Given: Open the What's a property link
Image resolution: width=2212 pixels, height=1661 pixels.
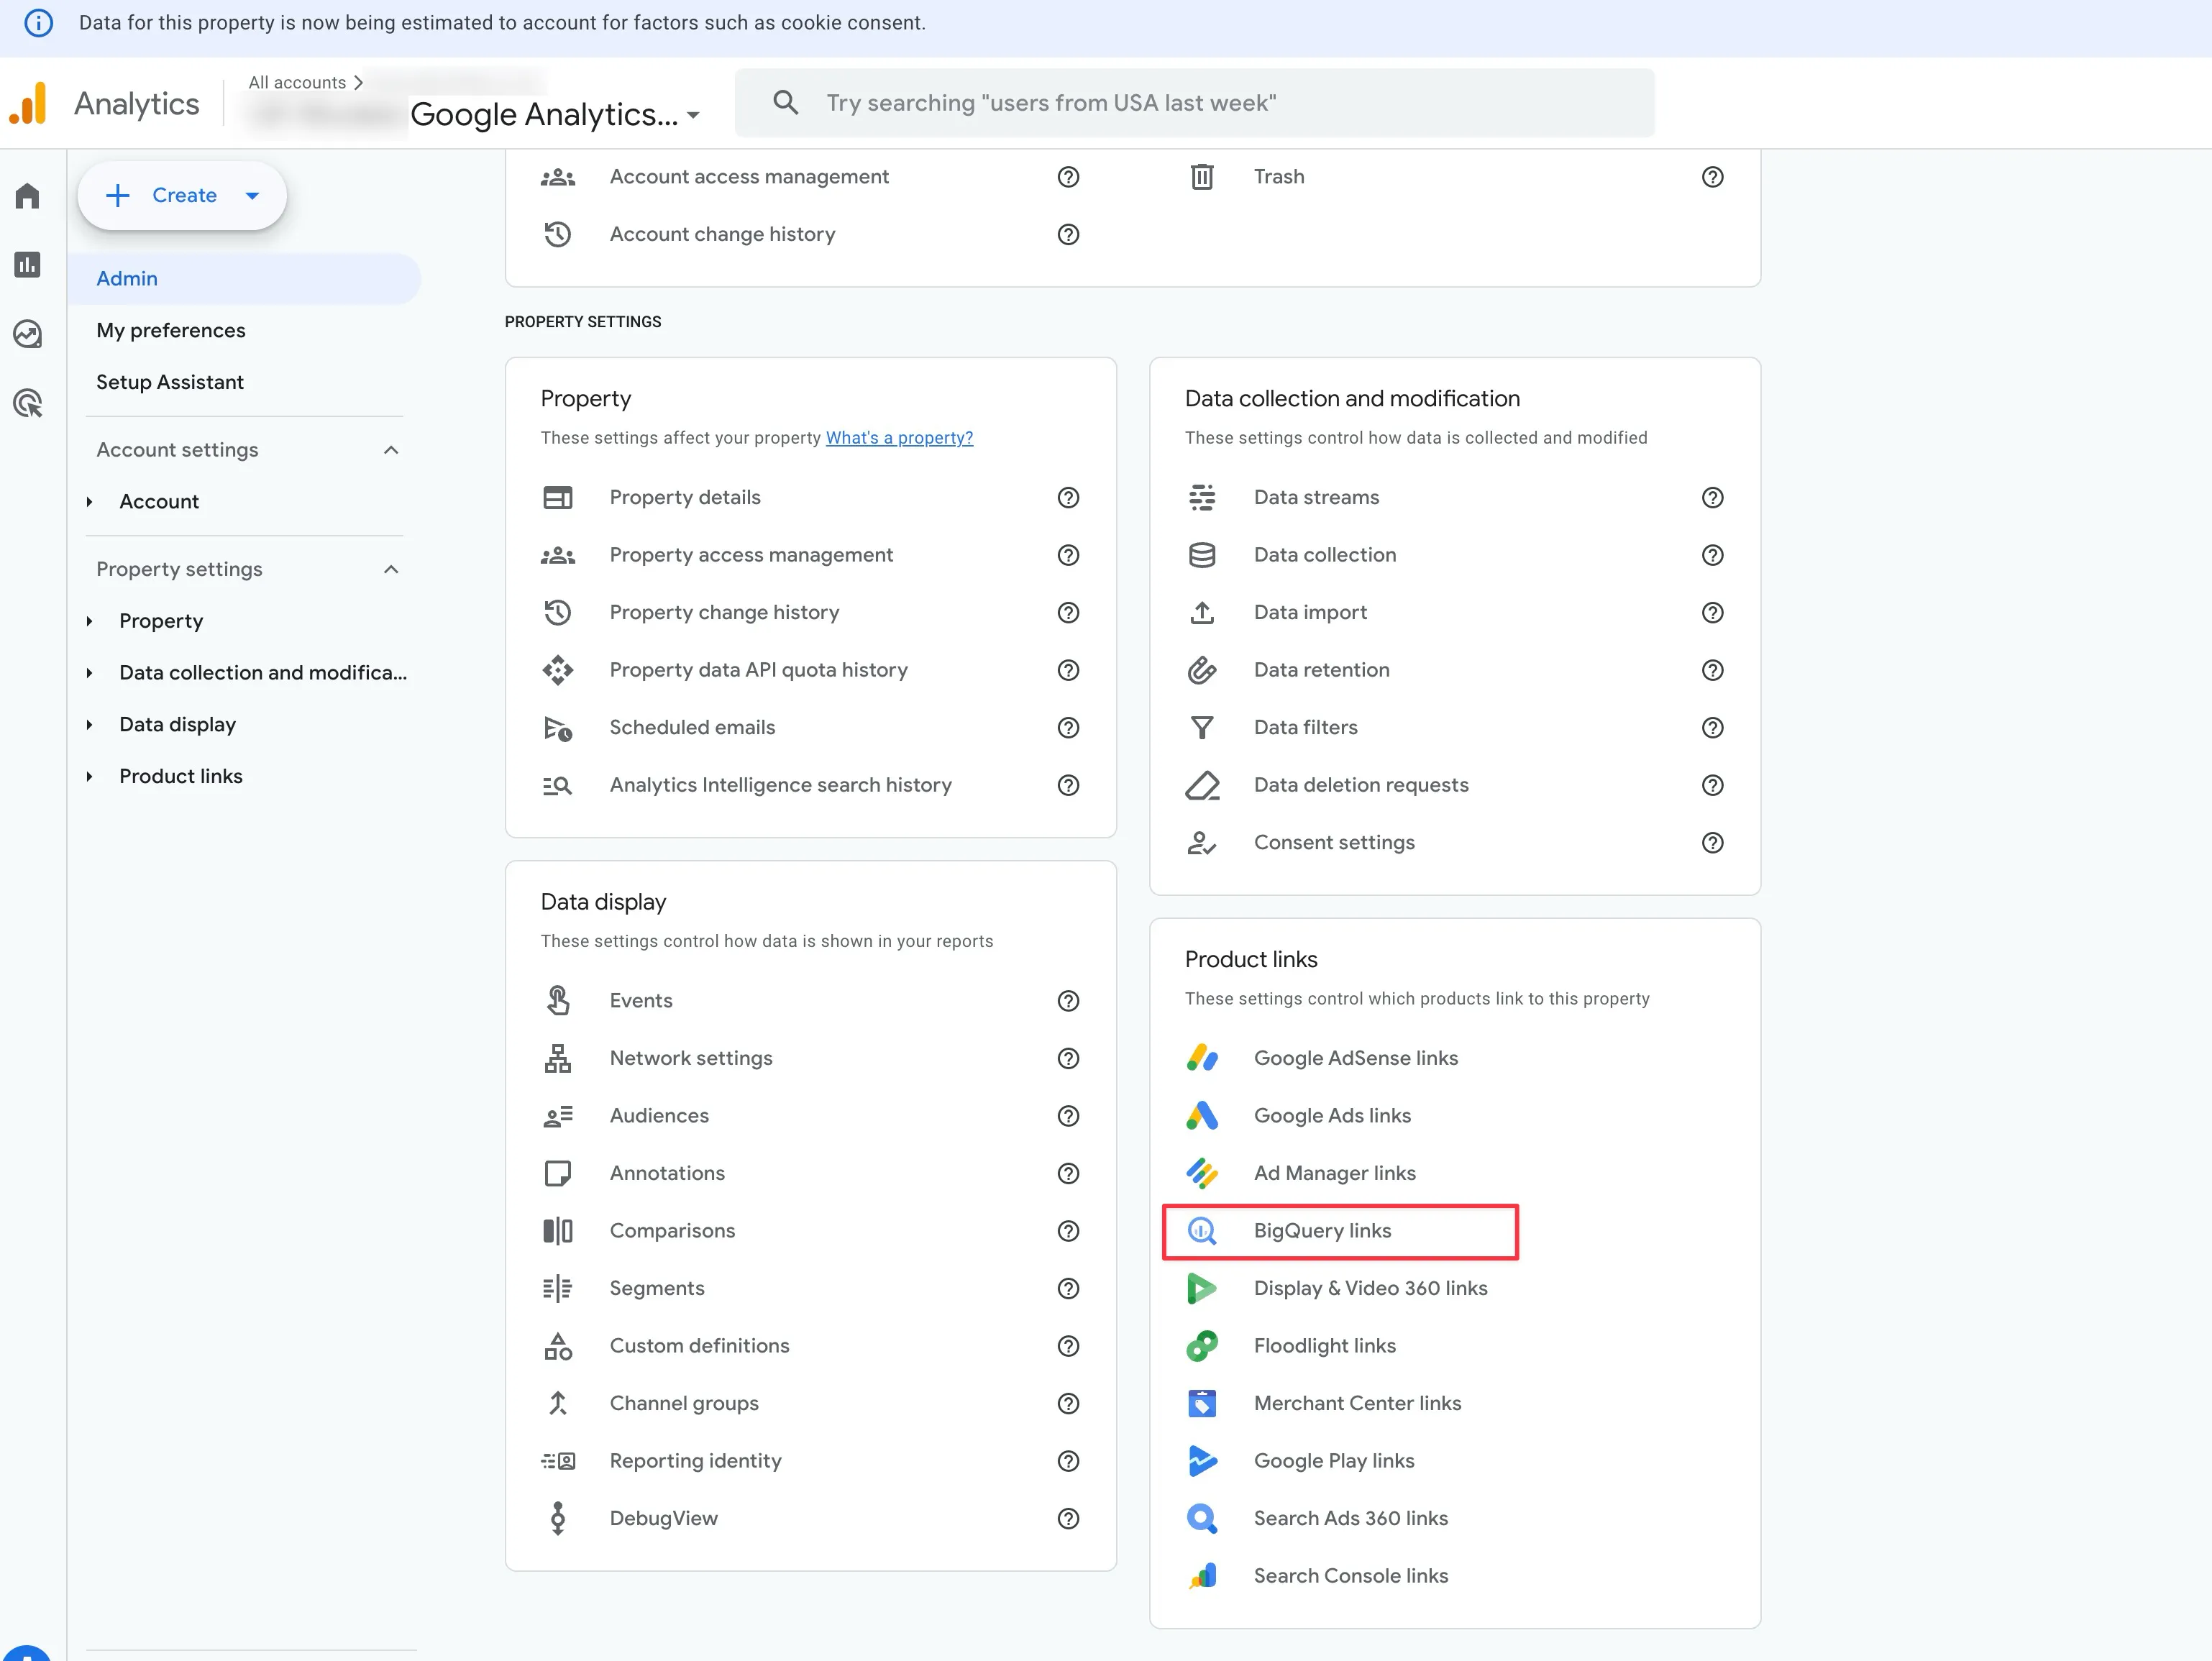Looking at the screenshot, I should (x=898, y=438).
